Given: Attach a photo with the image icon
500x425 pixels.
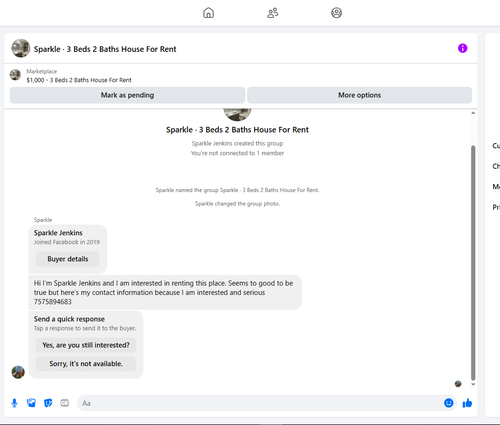Looking at the screenshot, I should click(x=31, y=403).
